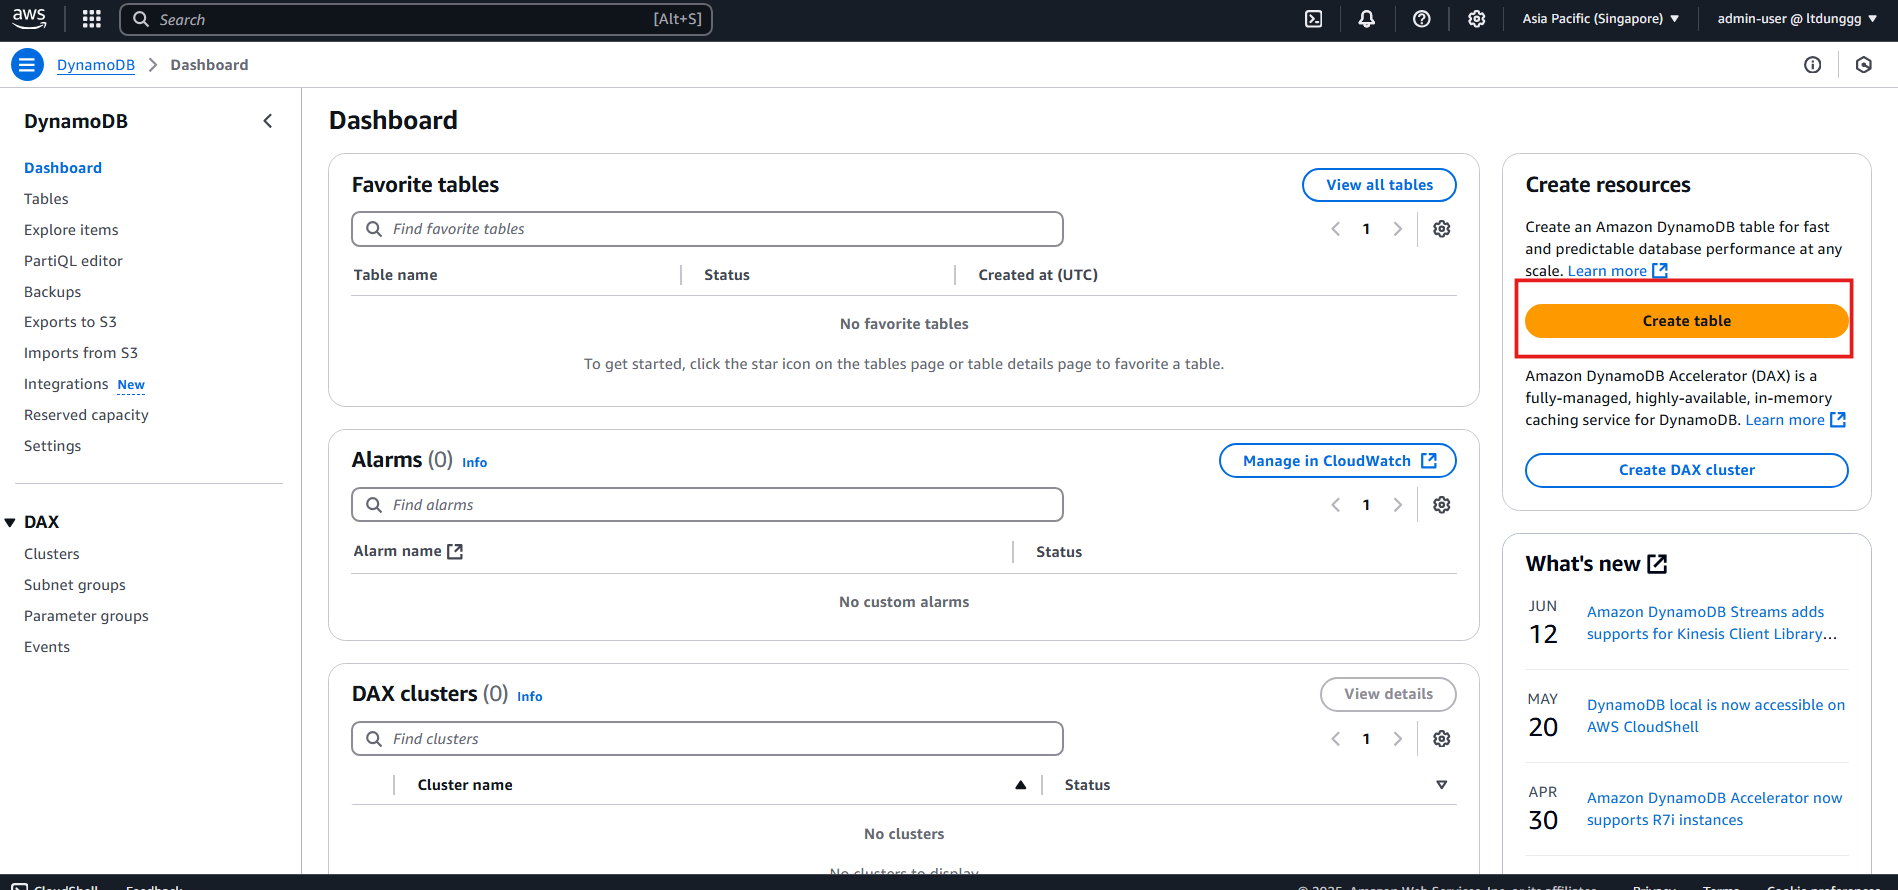Image resolution: width=1898 pixels, height=890 pixels.
Task: Open top bar settings gear
Action: tap(1477, 19)
